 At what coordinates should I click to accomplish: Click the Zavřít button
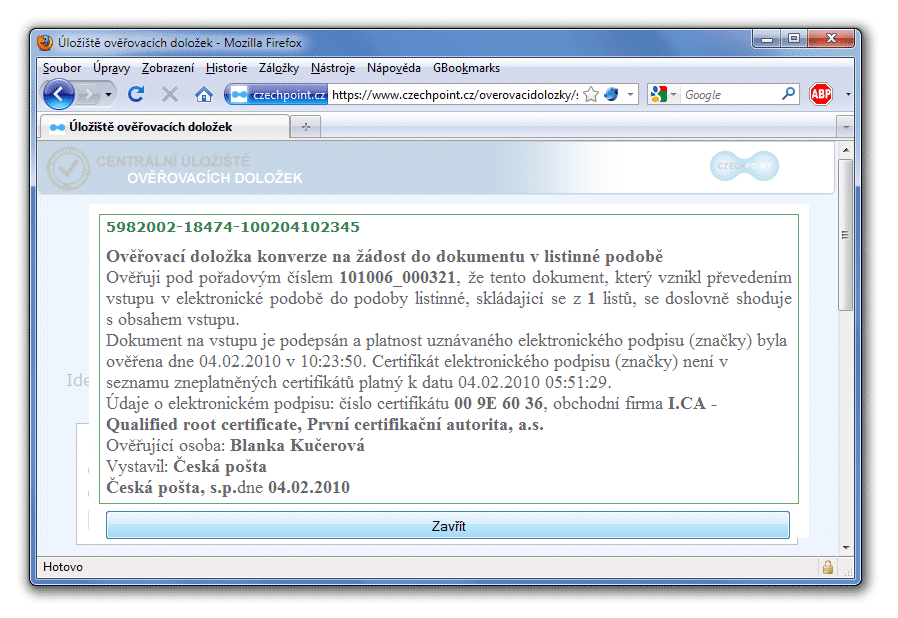tap(448, 526)
